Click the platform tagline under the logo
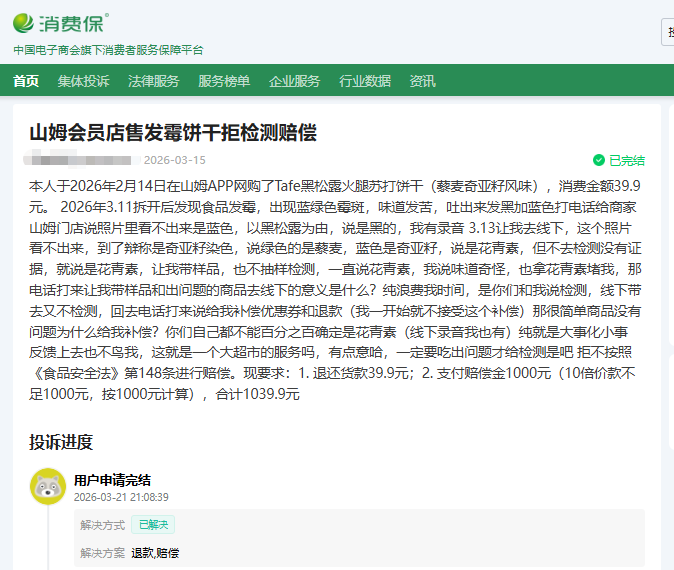The height and width of the screenshot is (570, 674). [108, 49]
